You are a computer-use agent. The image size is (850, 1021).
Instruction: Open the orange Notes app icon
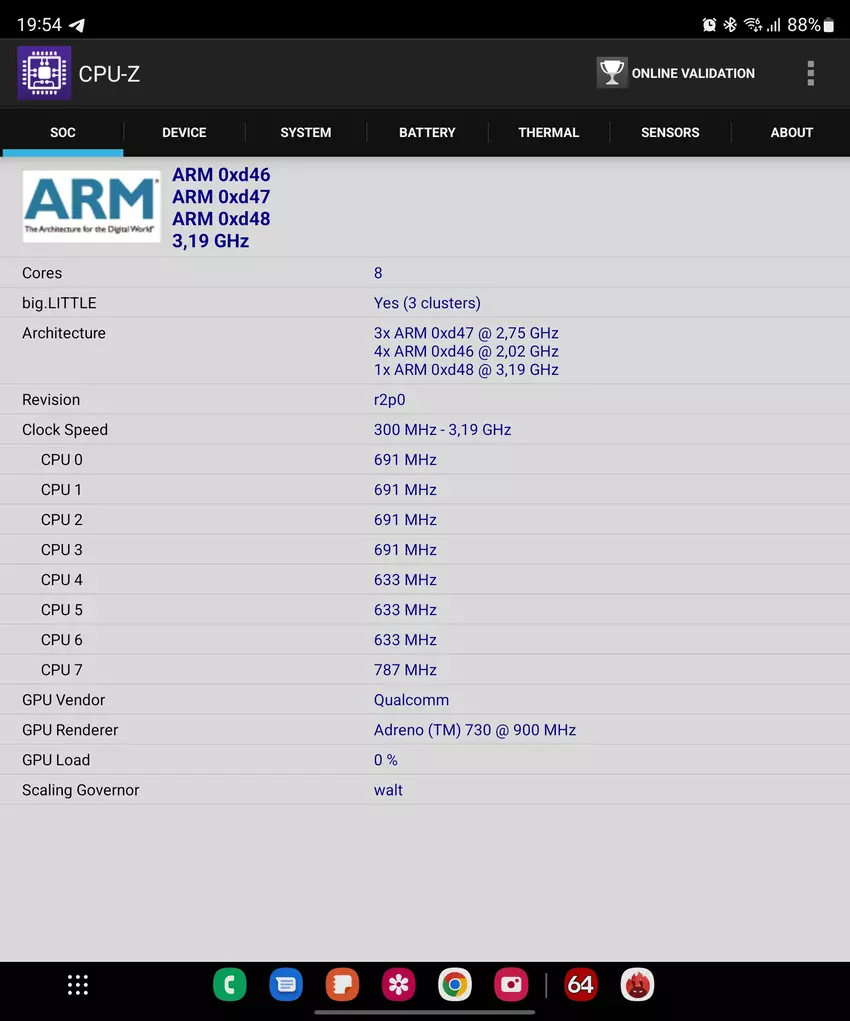point(342,985)
